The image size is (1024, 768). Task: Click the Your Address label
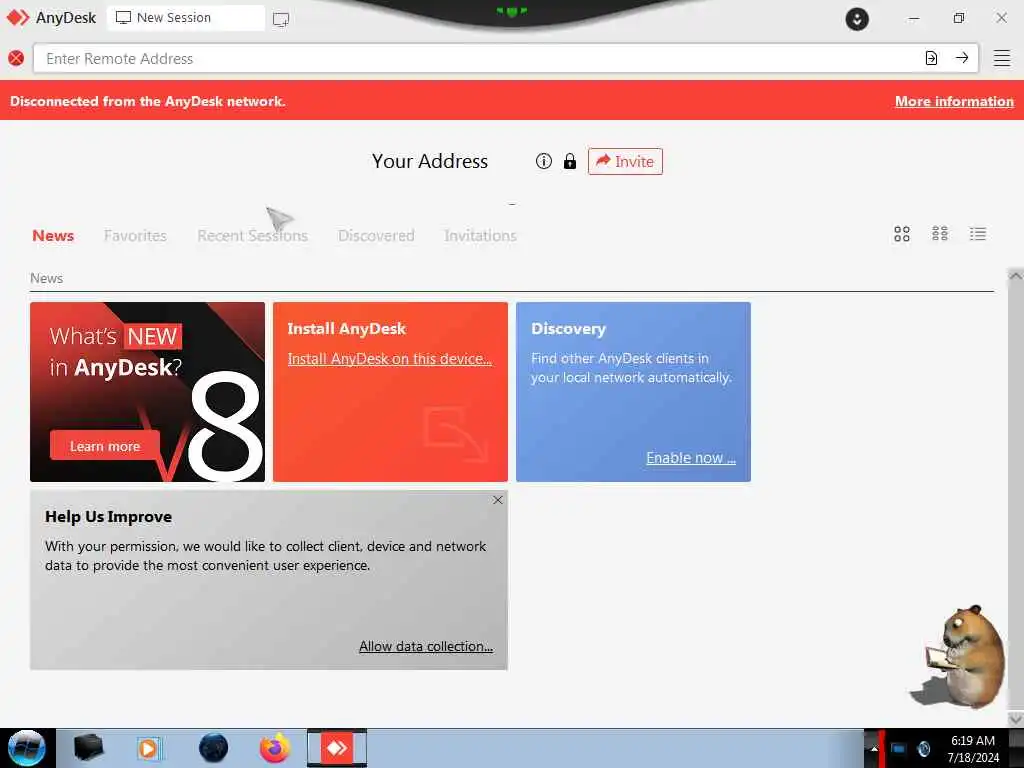430,161
